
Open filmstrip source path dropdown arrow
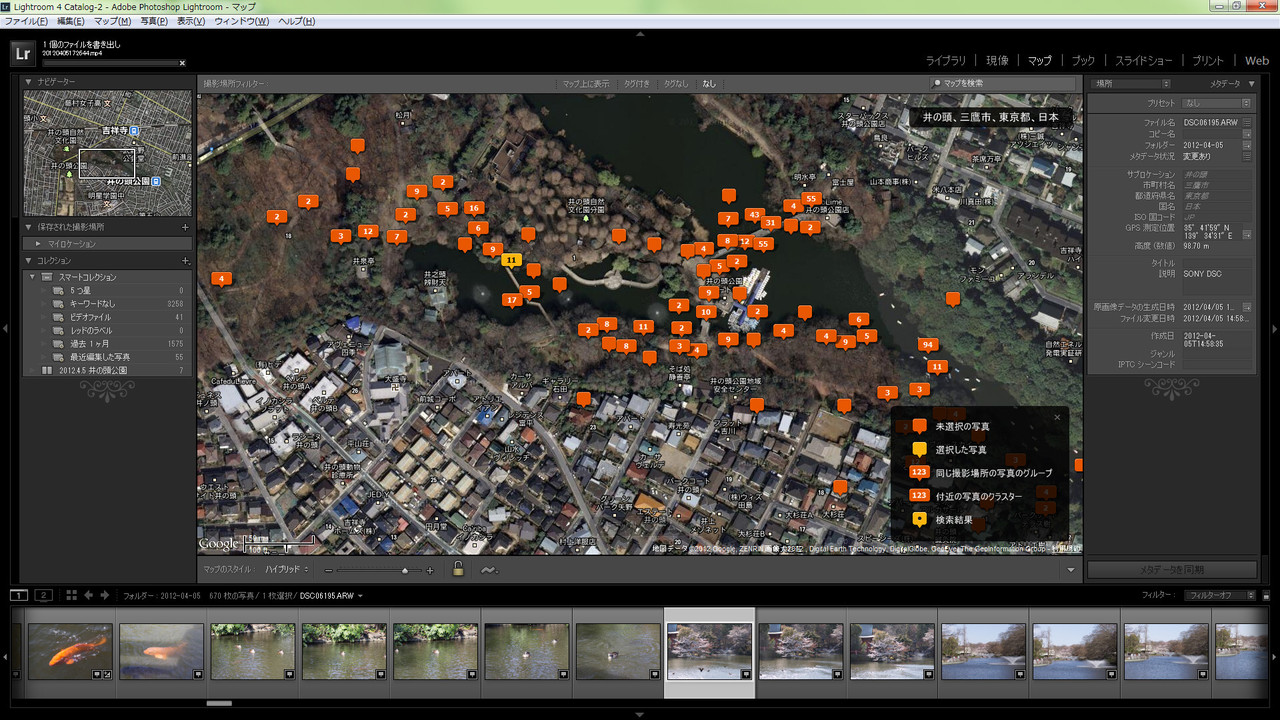click(360, 596)
